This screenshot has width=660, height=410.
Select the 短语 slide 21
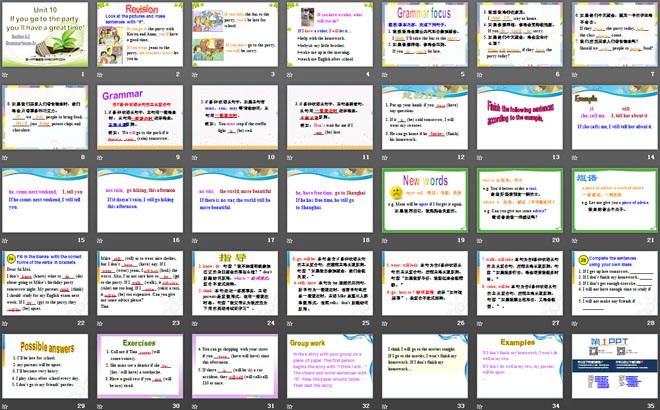pyautogui.click(x=615, y=200)
